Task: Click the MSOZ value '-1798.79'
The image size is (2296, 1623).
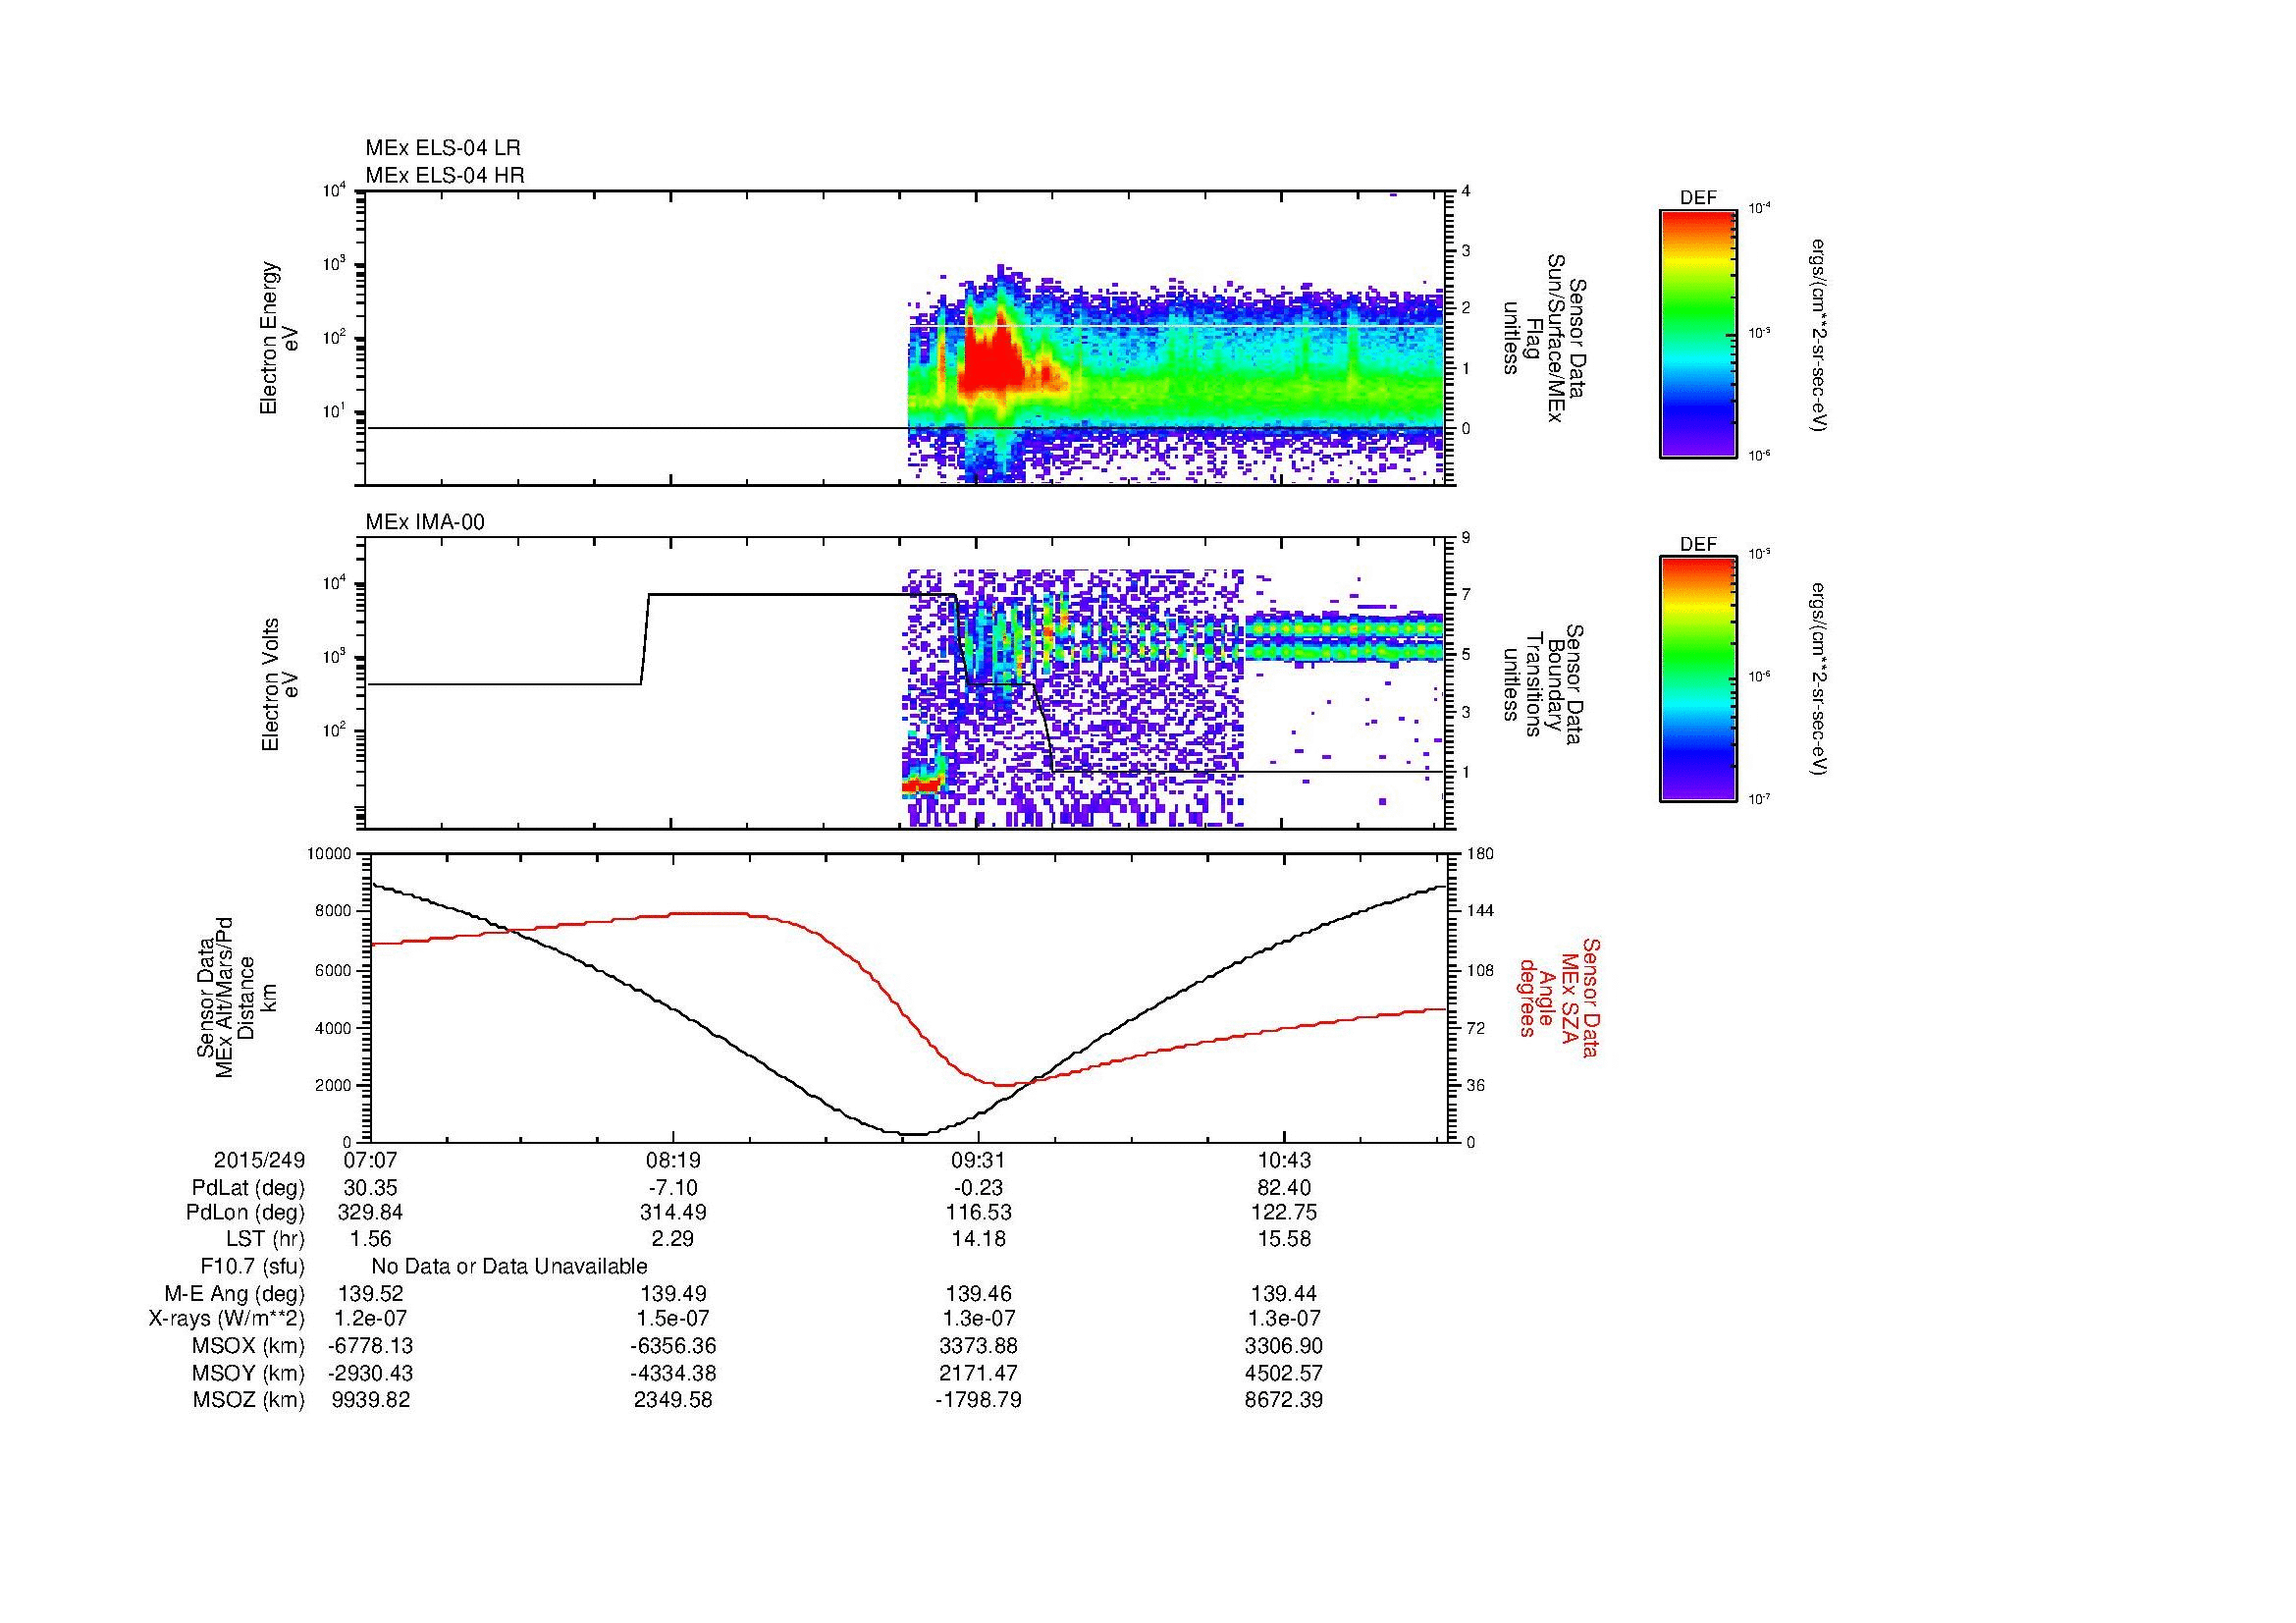Action: click(978, 1400)
